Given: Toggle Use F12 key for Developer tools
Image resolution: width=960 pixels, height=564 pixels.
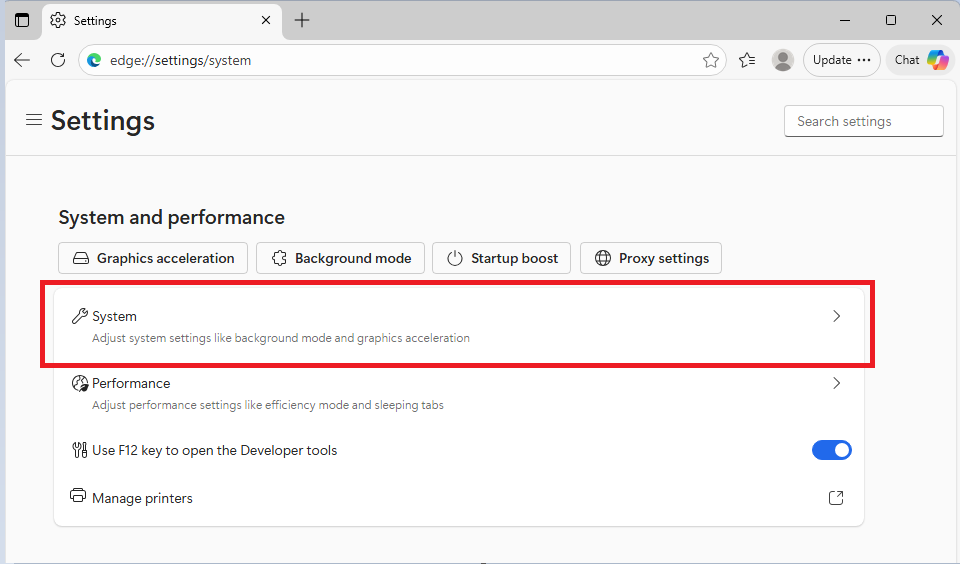Looking at the screenshot, I should [831, 450].
